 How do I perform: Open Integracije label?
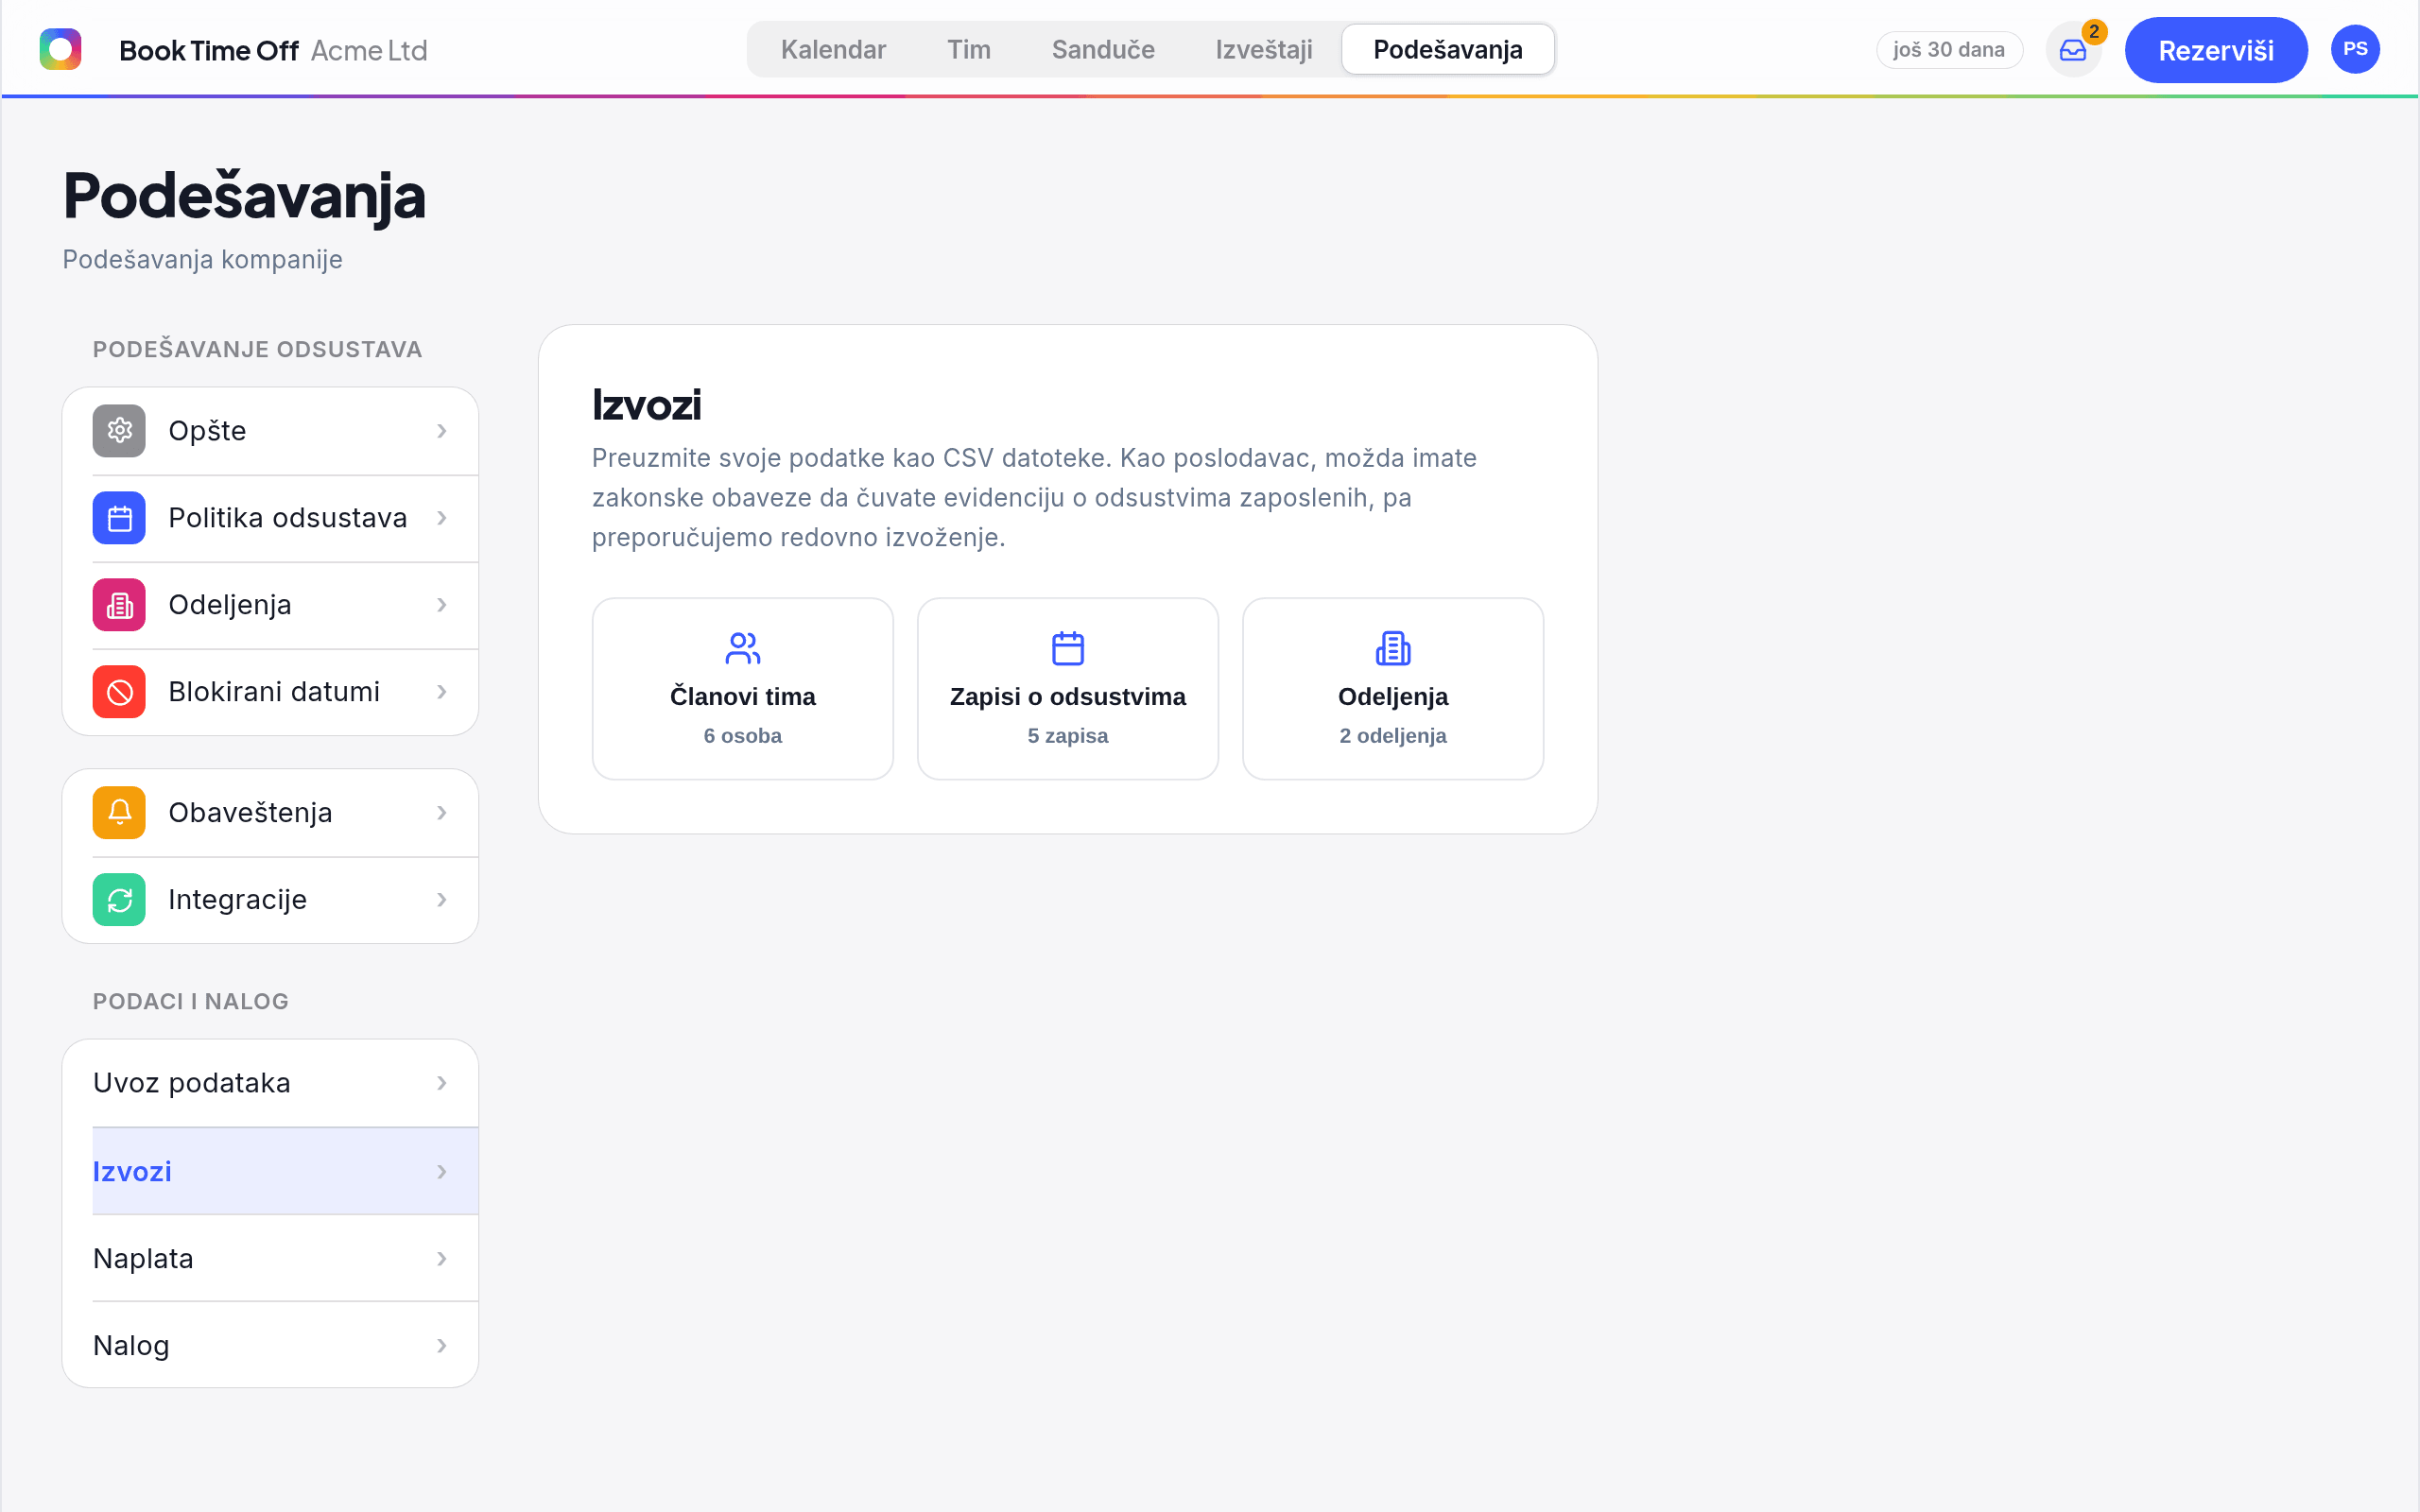(x=237, y=900)
